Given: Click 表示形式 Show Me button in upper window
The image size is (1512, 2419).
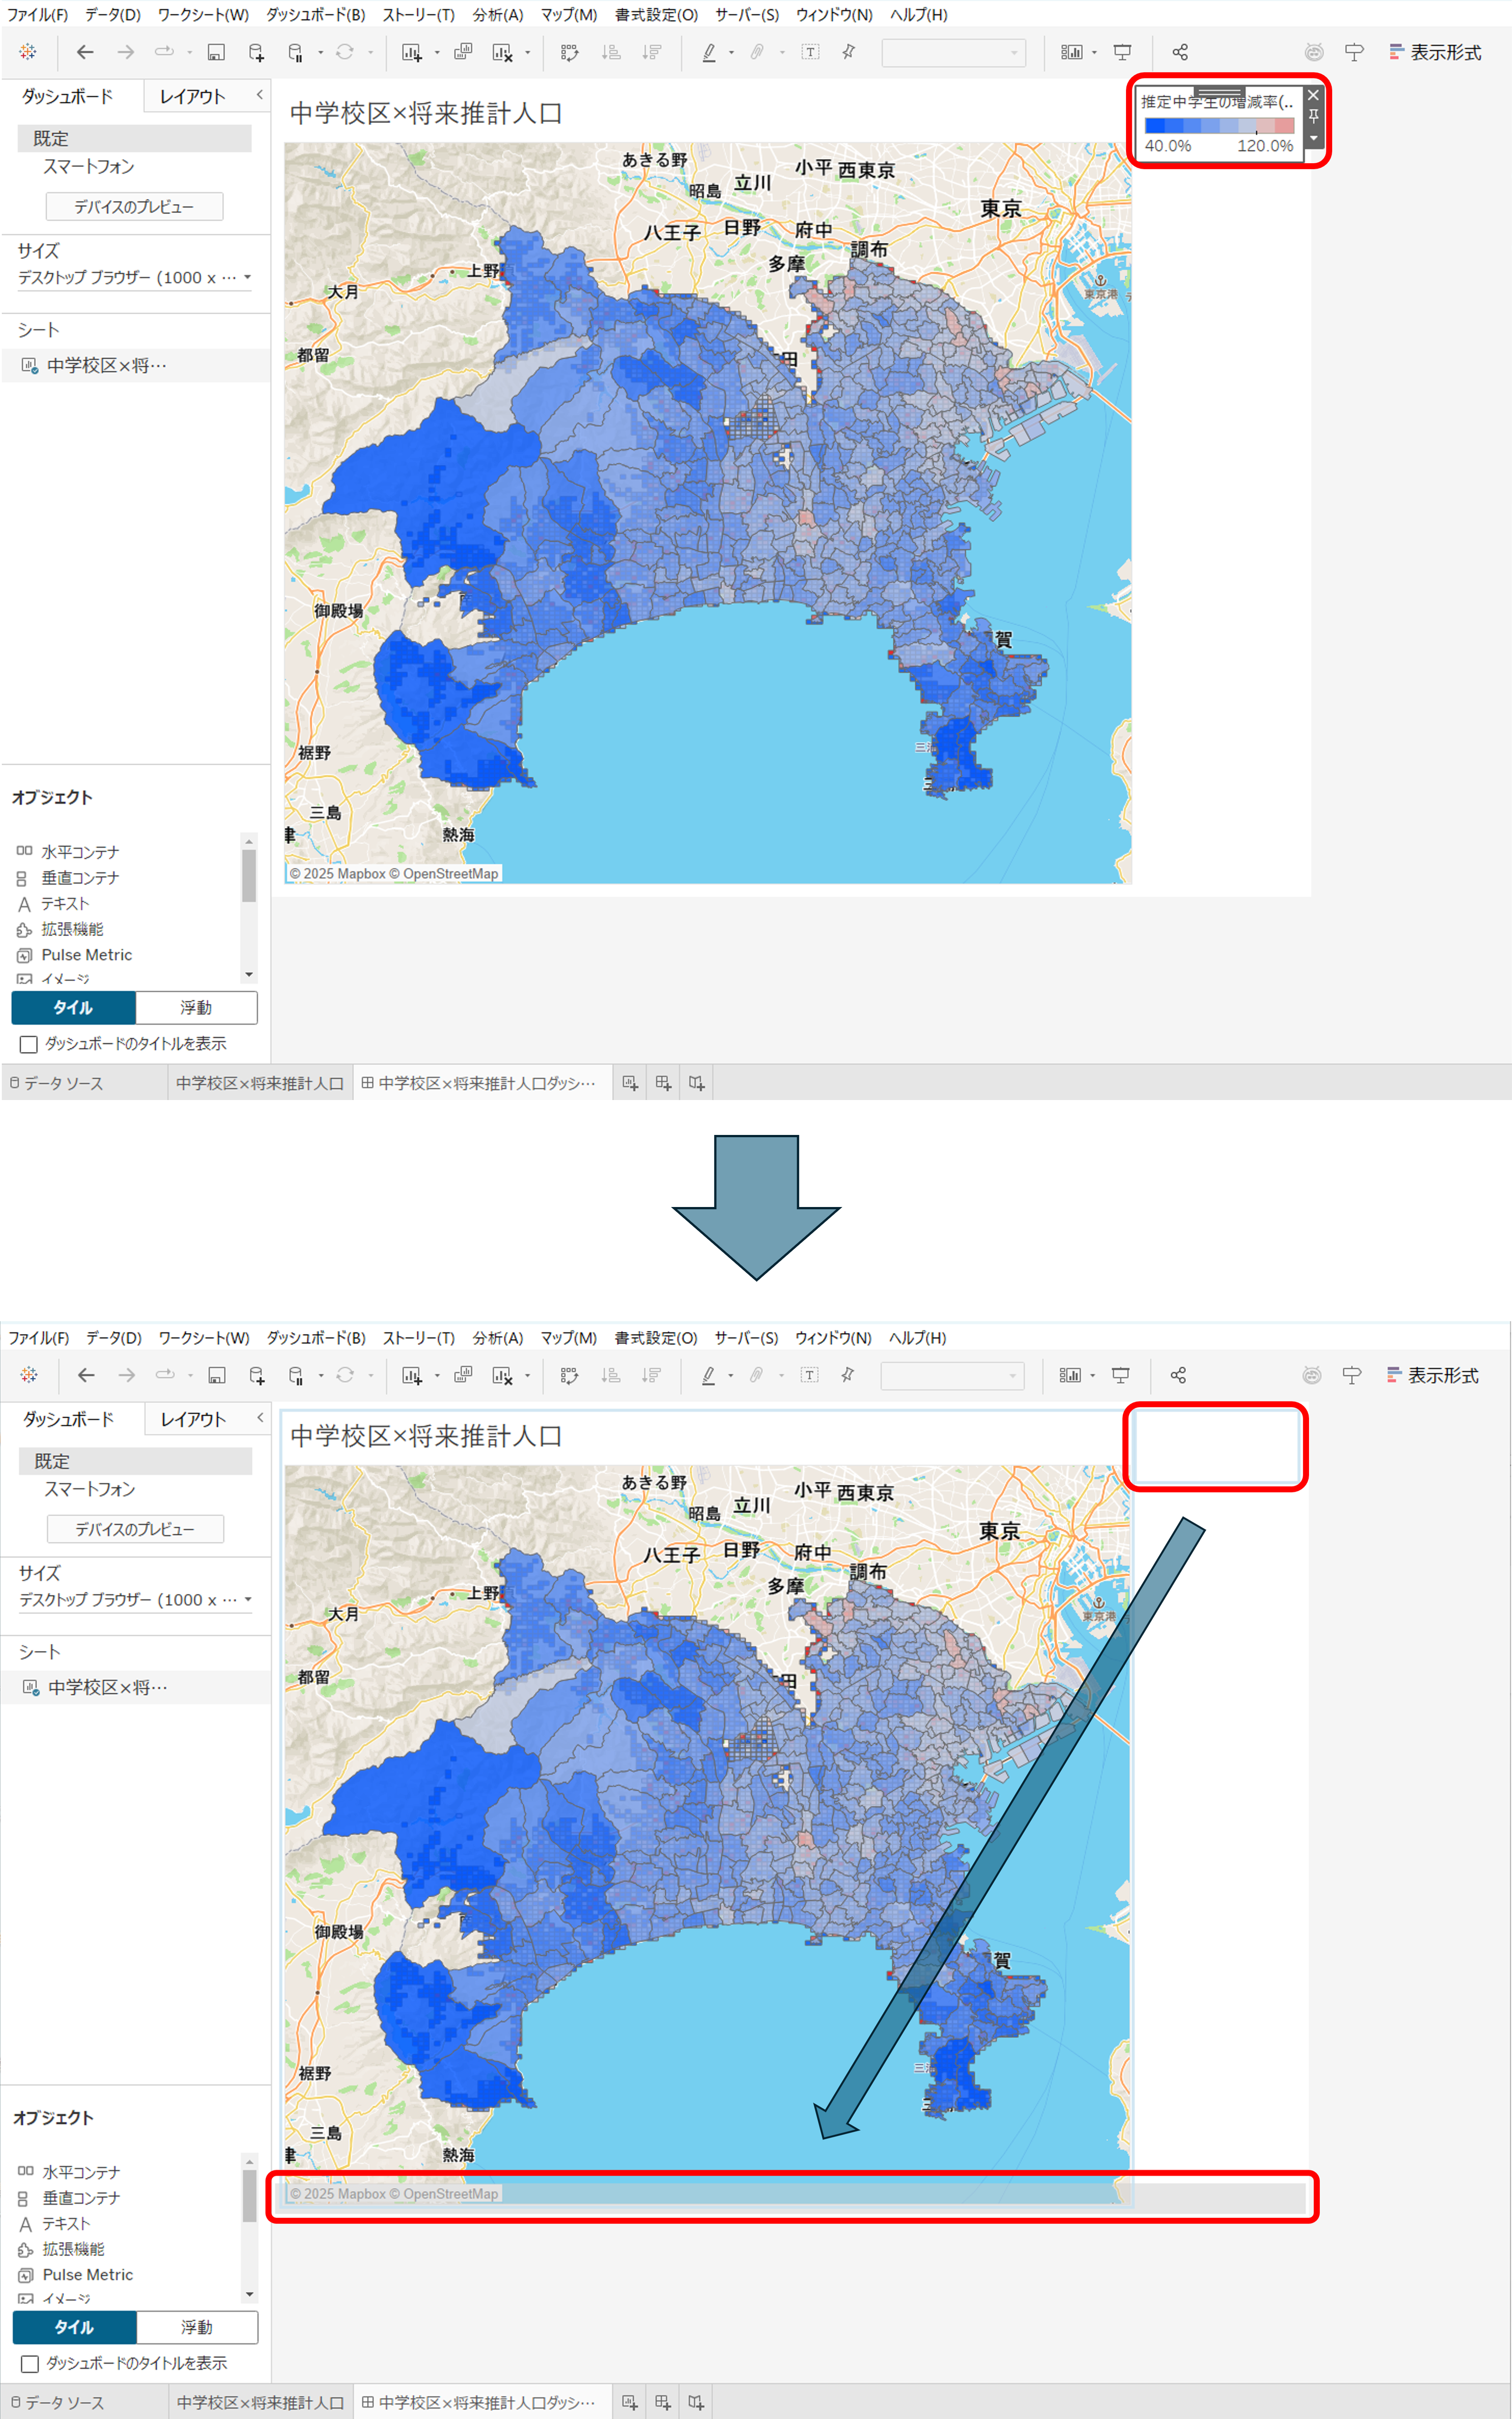Looking at the screenshot, I should click(1435, 52).
